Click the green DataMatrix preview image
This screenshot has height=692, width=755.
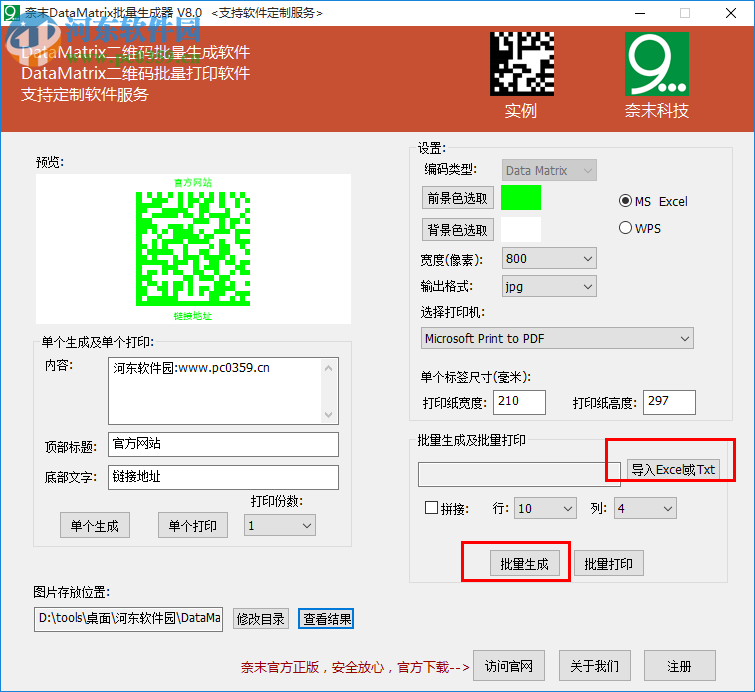[193, 248]
